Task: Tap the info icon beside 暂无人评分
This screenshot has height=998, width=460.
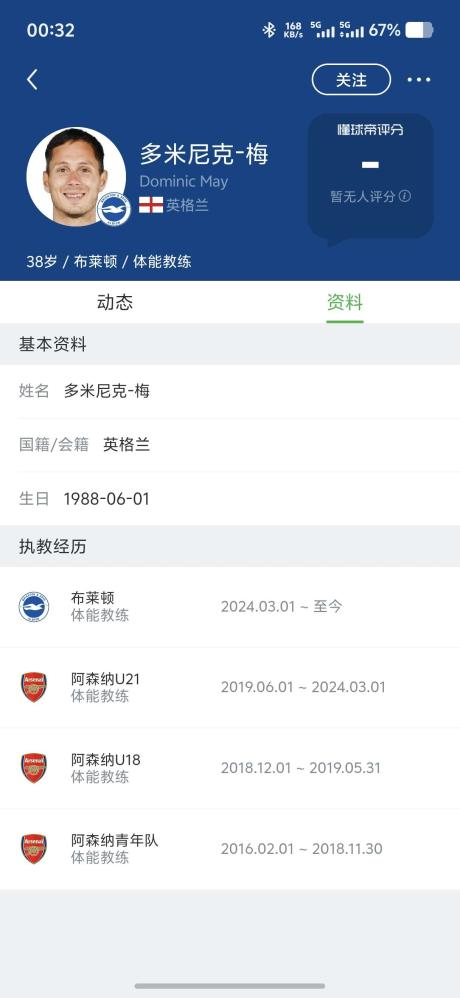Action: tap(405, 196)
